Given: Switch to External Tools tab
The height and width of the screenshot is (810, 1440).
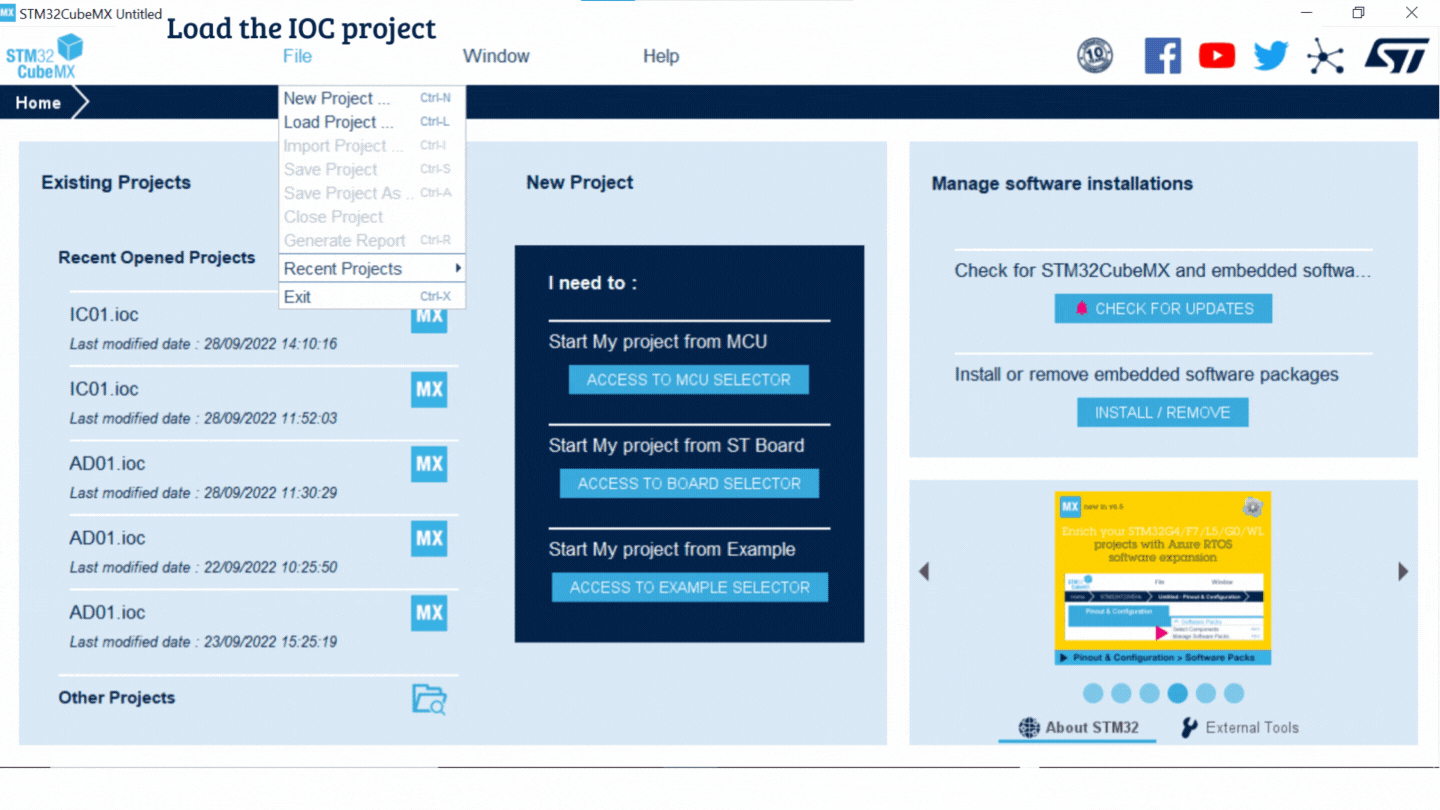Looking at the screenshot, I should coord(1239,727).
